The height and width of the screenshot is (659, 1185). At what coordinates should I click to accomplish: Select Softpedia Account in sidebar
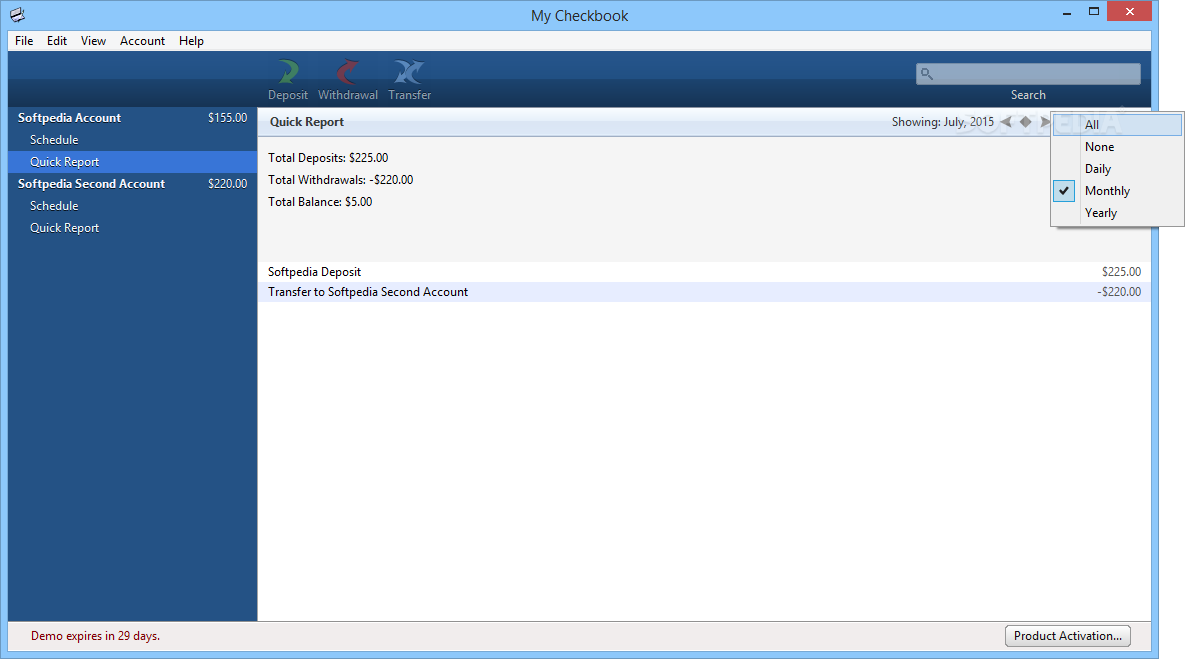(x=132, y=118)
